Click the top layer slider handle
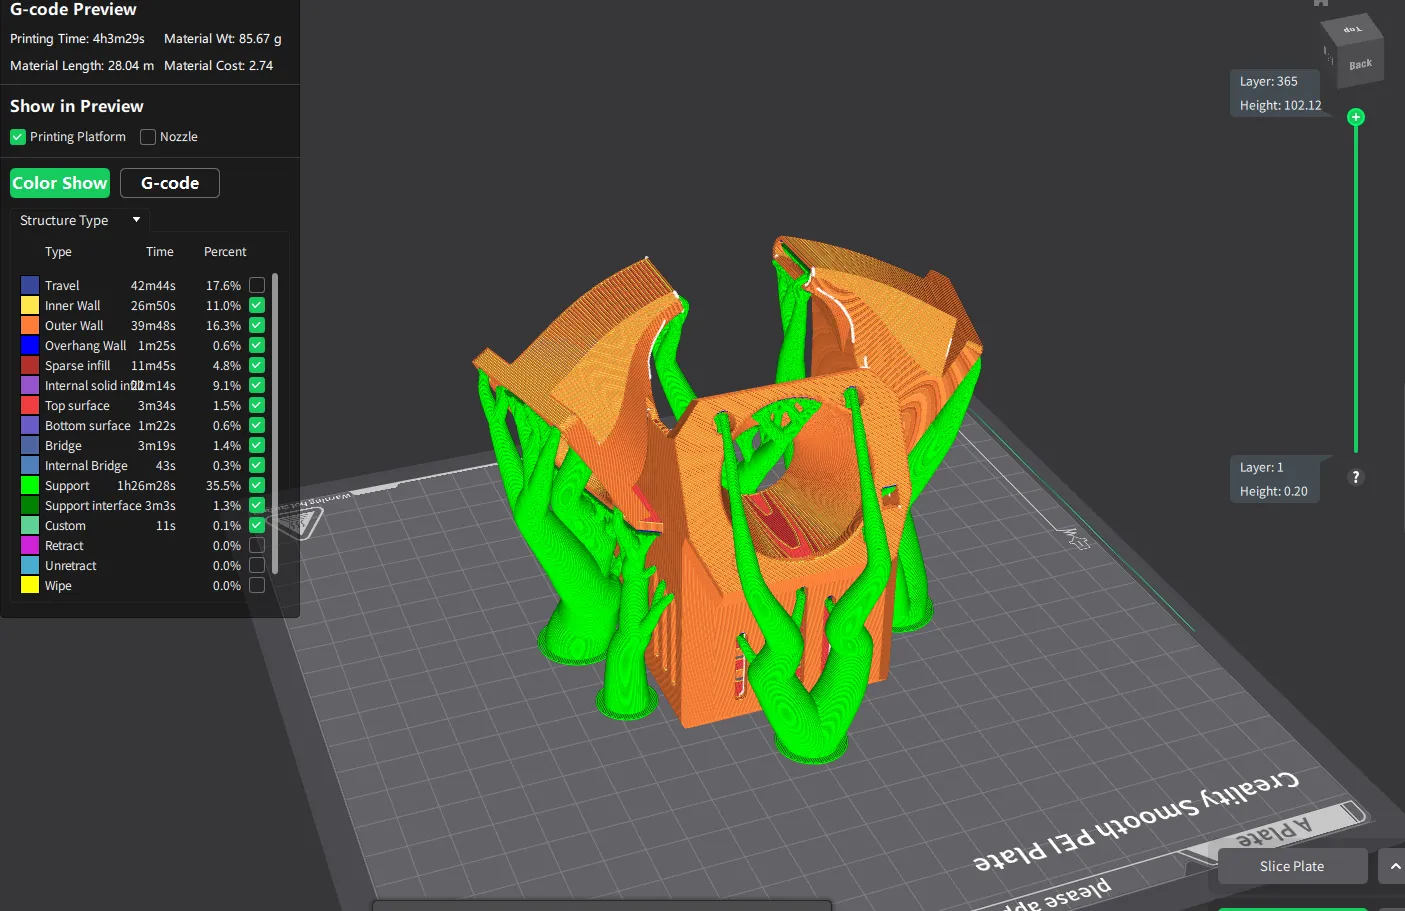Viewport: 1405px width, 911px height. 1356,117
